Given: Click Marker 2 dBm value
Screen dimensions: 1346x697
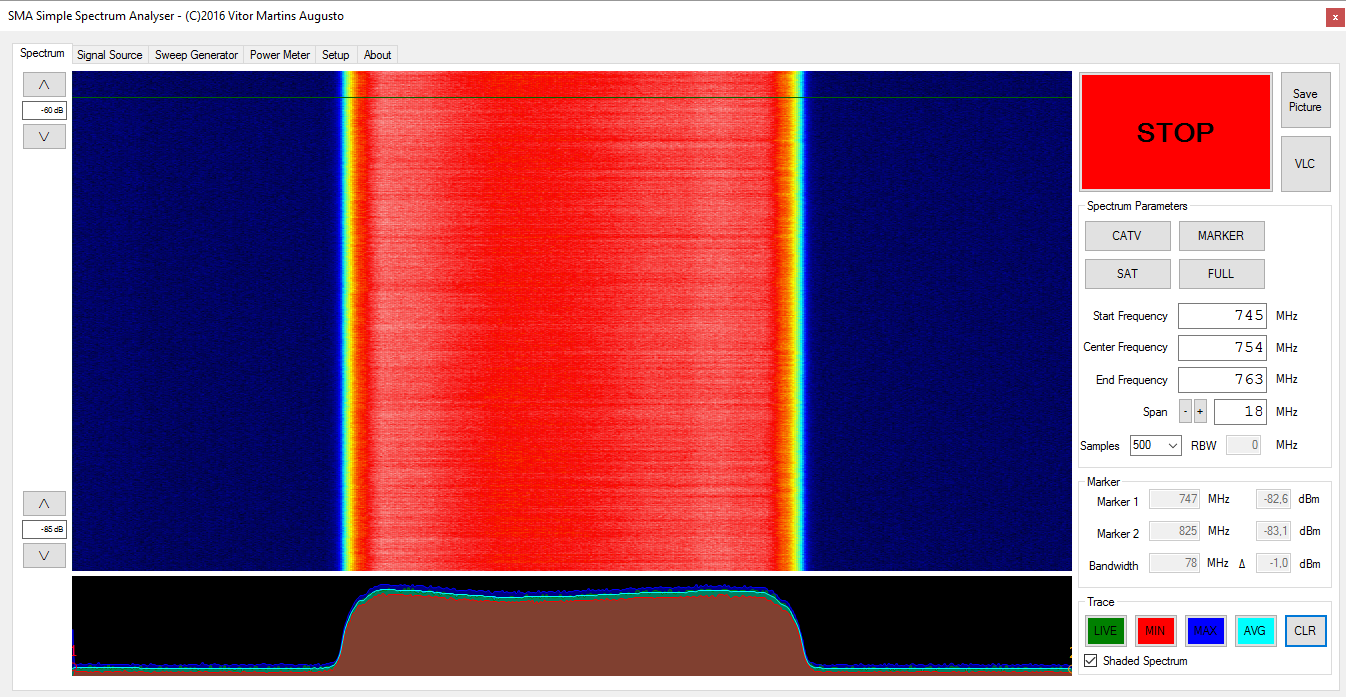Looking at the screenshot, I should [x=1273, y=531].
